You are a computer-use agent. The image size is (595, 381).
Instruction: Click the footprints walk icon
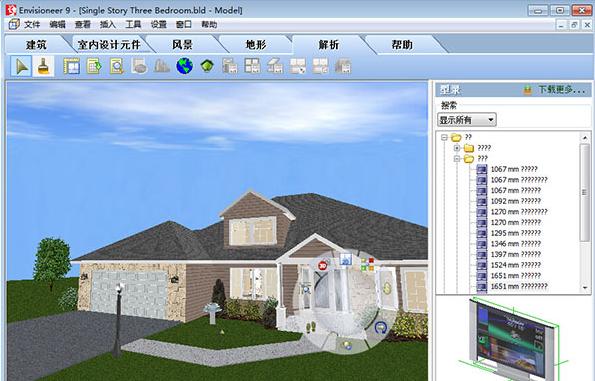[311, 326]
